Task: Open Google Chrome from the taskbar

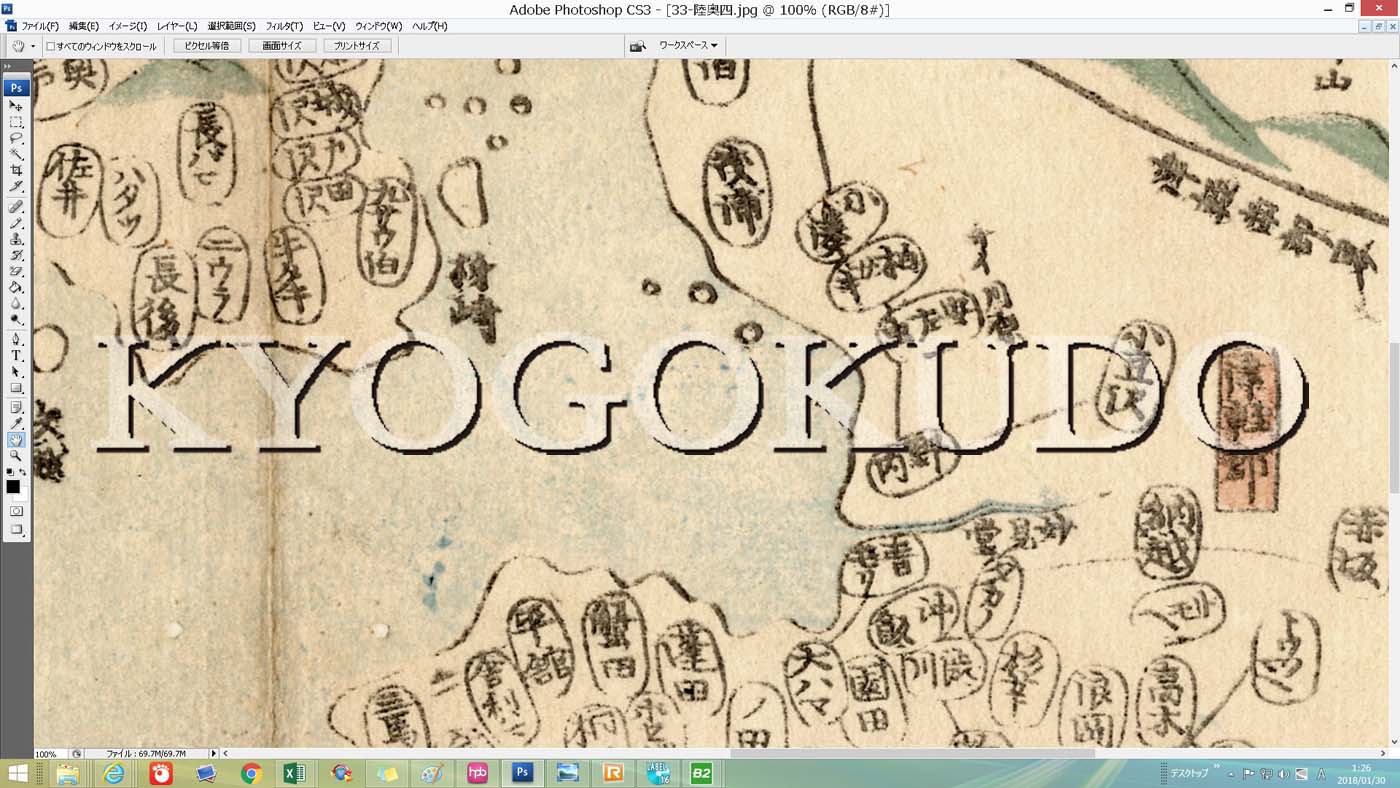Action: click(250, 774)
